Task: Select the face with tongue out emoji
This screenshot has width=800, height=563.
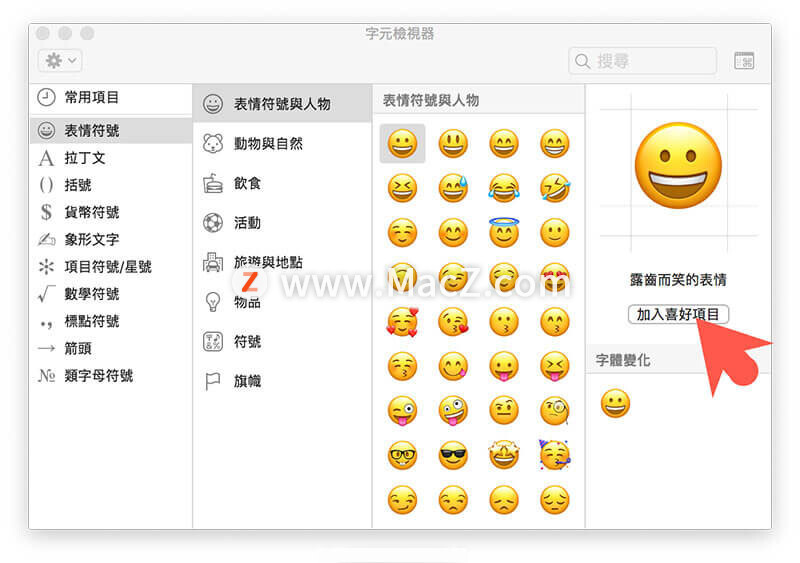Action: (x=504, y=366)
